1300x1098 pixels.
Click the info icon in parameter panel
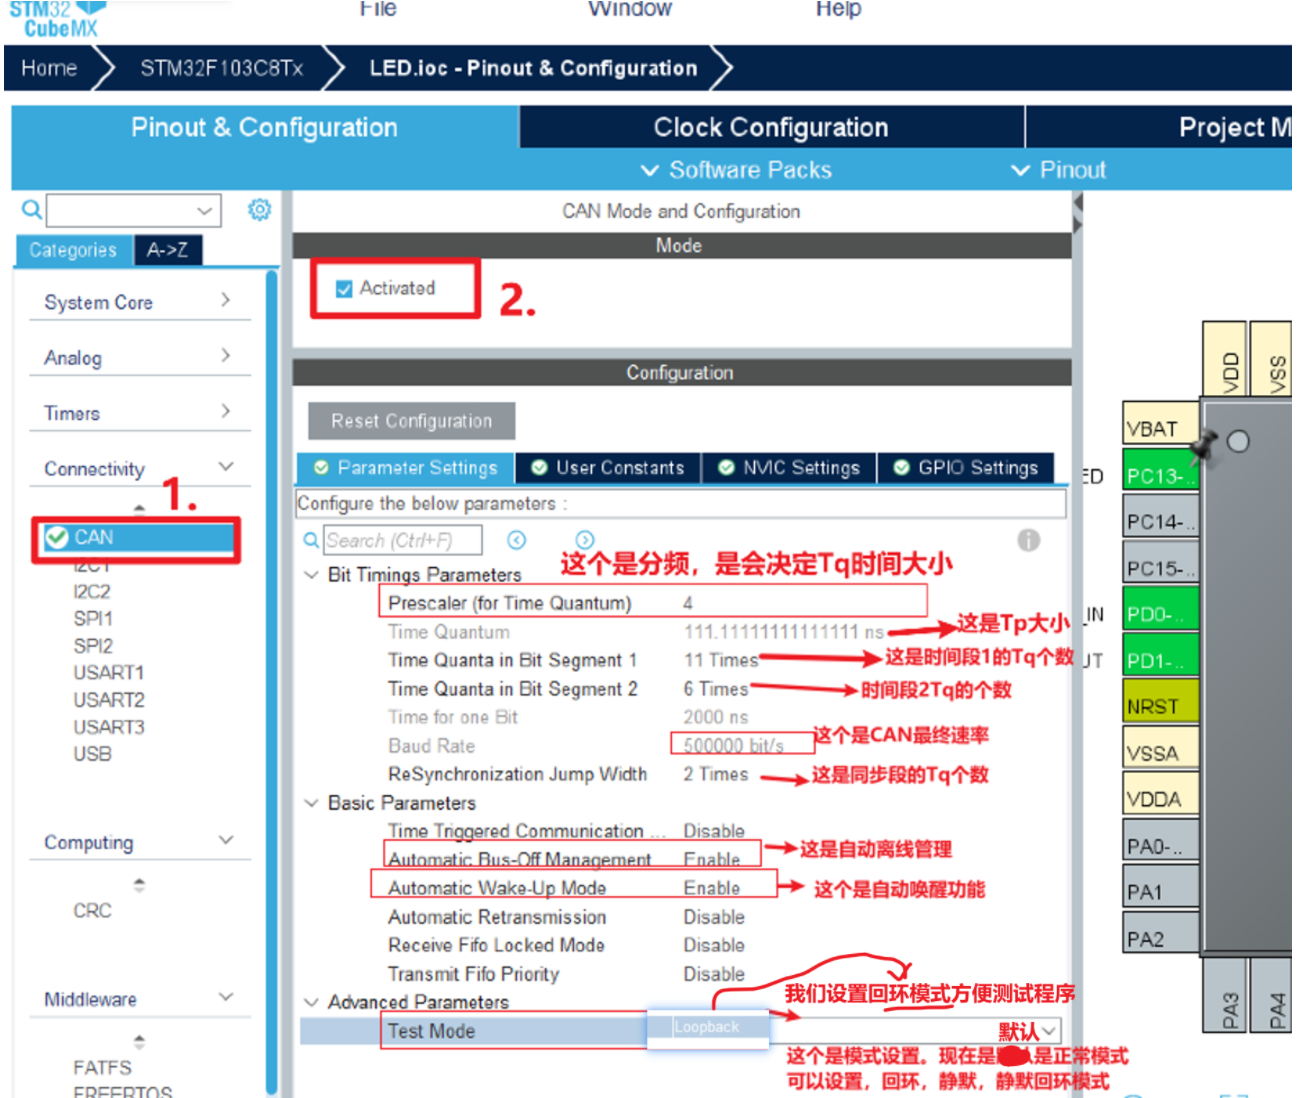(1028, 540)
